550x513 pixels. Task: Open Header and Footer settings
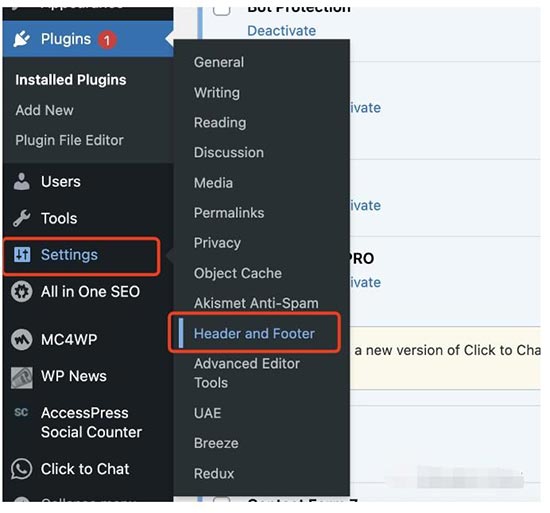point(254,333)
